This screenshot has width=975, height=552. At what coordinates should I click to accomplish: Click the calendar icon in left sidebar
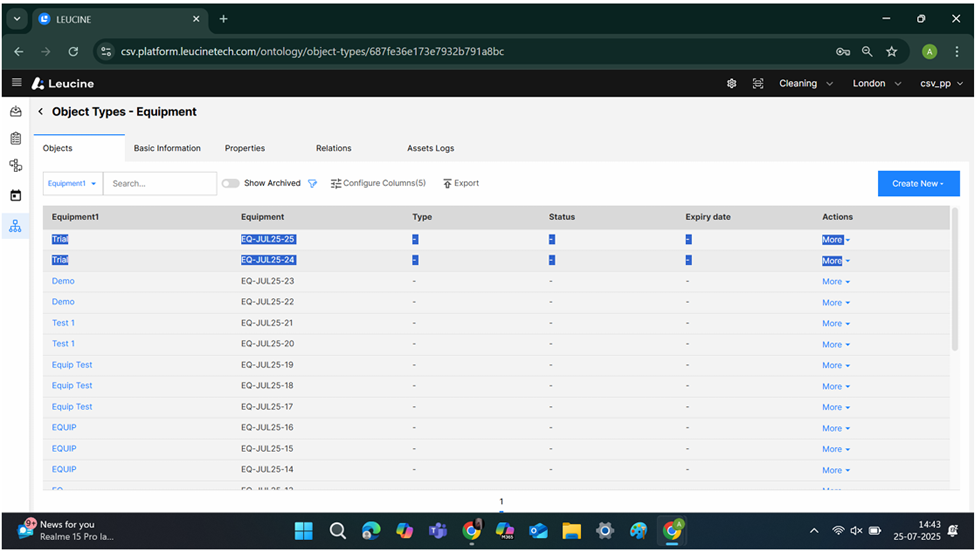[x=15, y=196]
